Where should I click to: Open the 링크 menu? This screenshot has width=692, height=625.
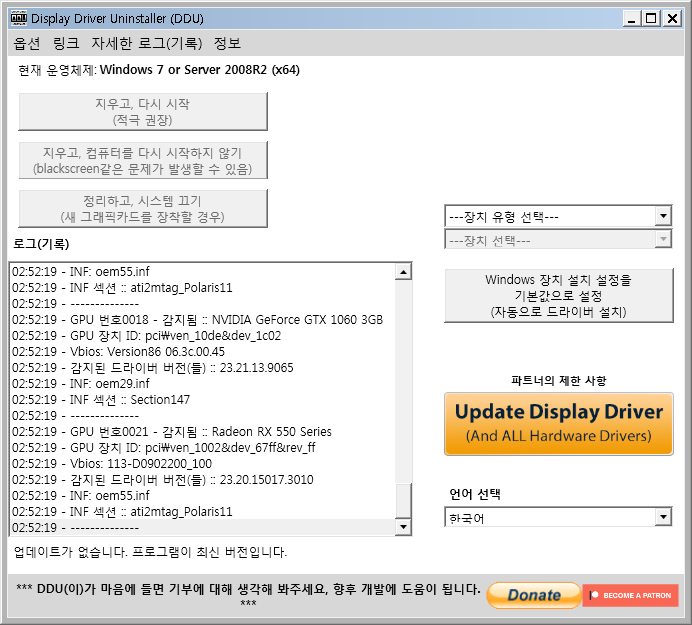pyautogui.click(x=66, y=43)
